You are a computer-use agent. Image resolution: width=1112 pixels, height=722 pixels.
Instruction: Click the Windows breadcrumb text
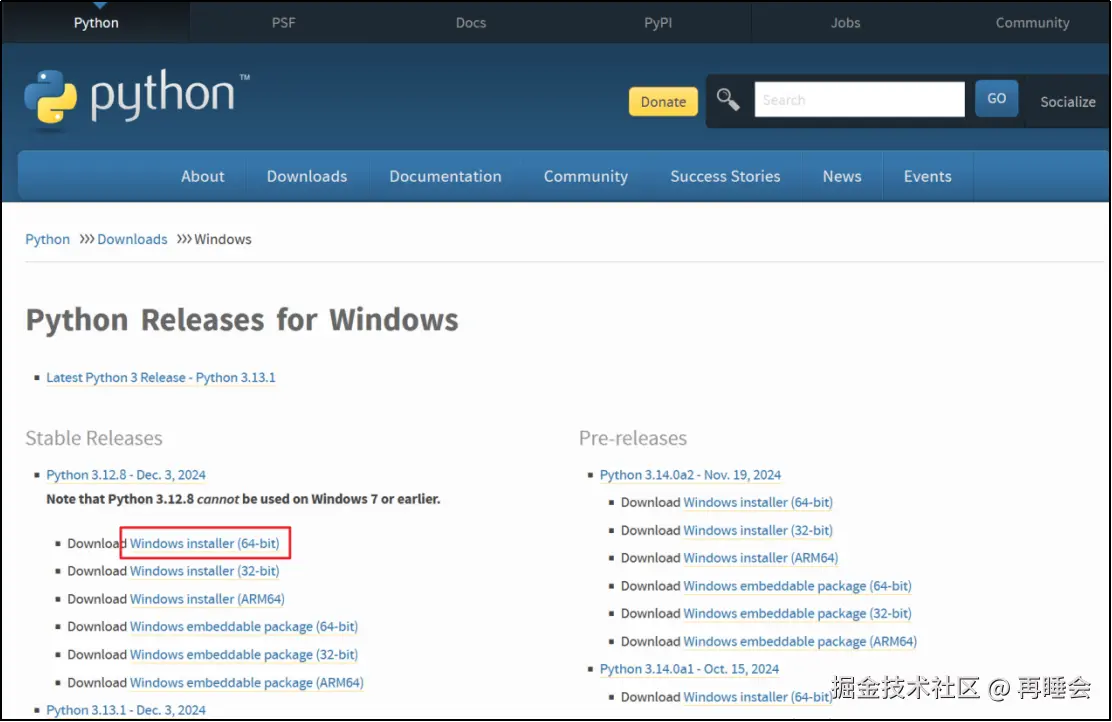[x=223, y=239]
